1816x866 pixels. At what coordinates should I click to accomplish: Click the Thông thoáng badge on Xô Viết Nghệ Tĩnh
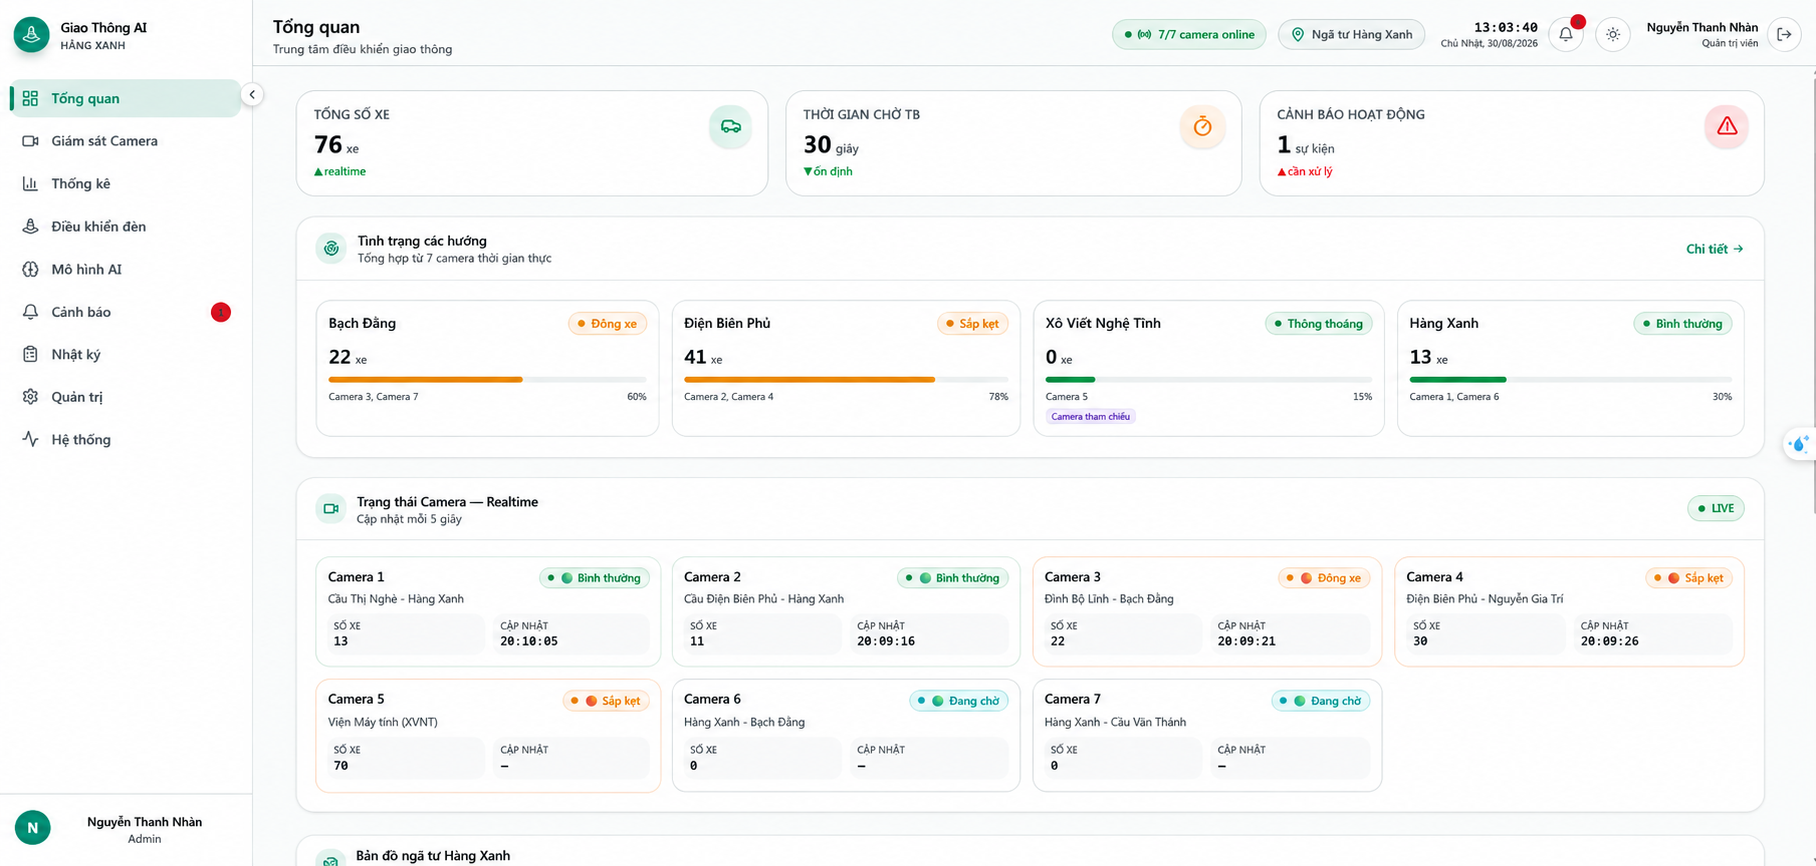(x=1319, y=324)
